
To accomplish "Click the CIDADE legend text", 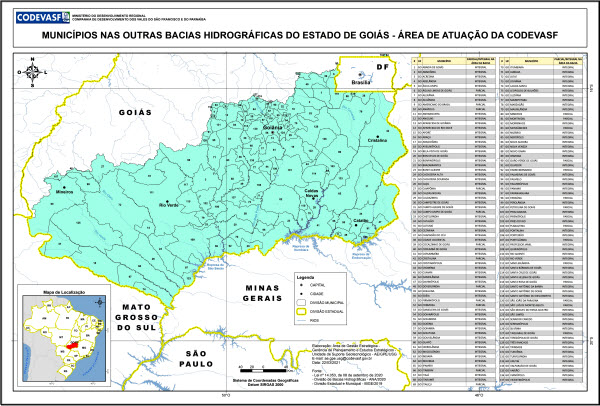I will pos(318,294).
